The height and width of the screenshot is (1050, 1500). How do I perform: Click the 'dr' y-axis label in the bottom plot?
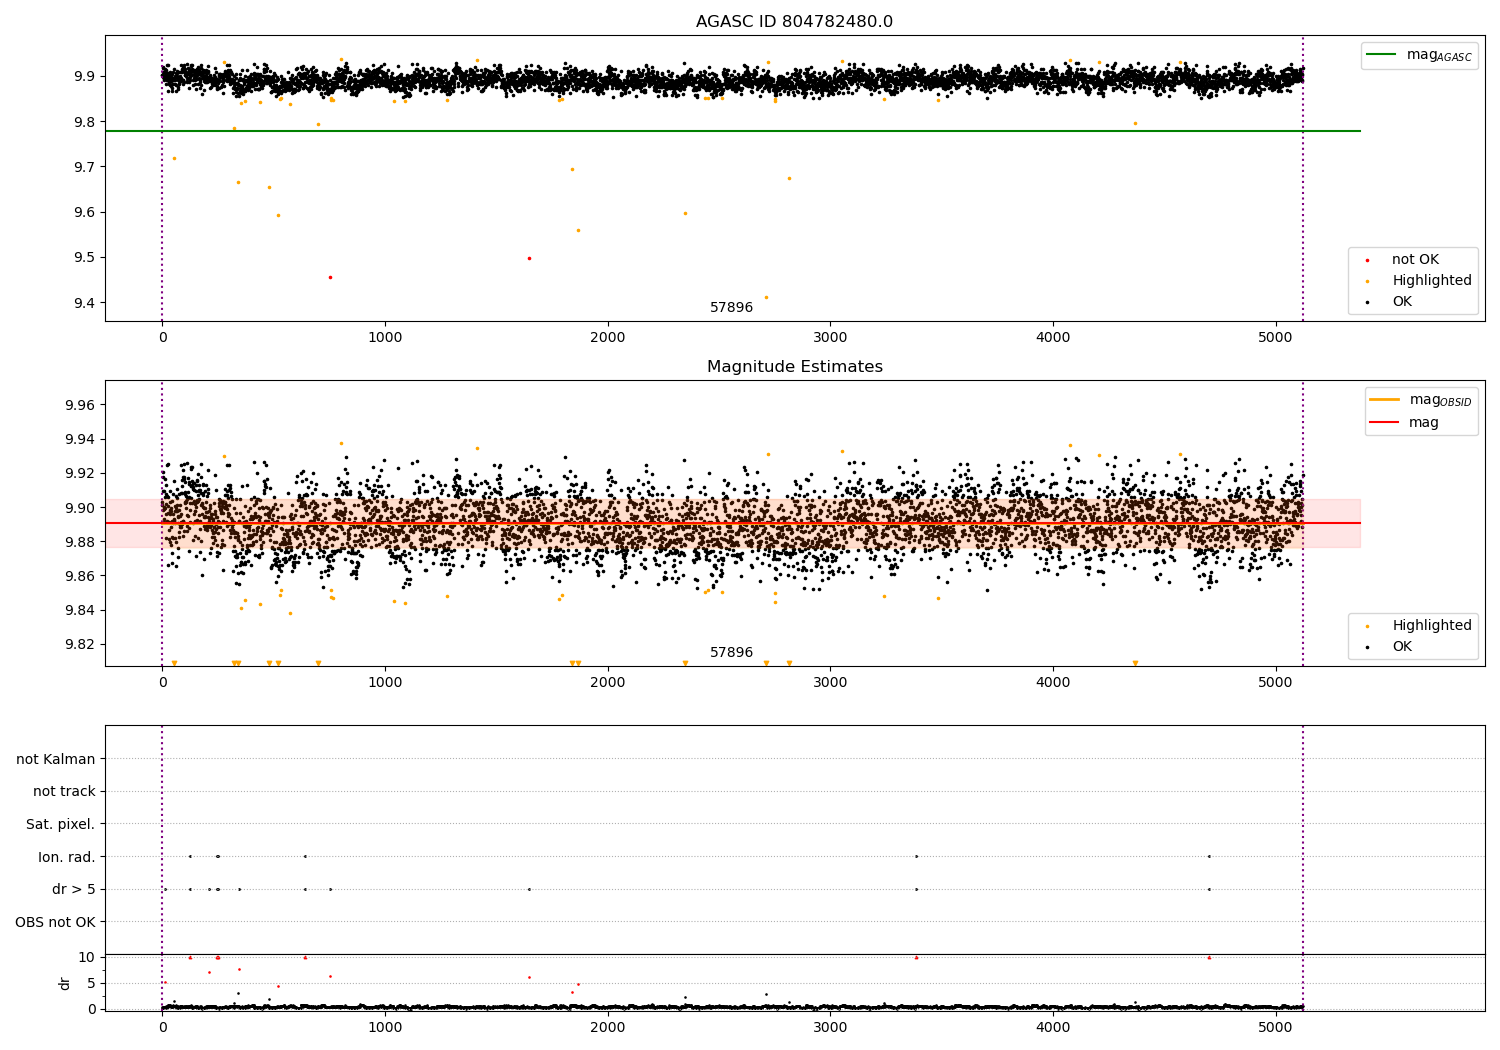coord(65,983)
